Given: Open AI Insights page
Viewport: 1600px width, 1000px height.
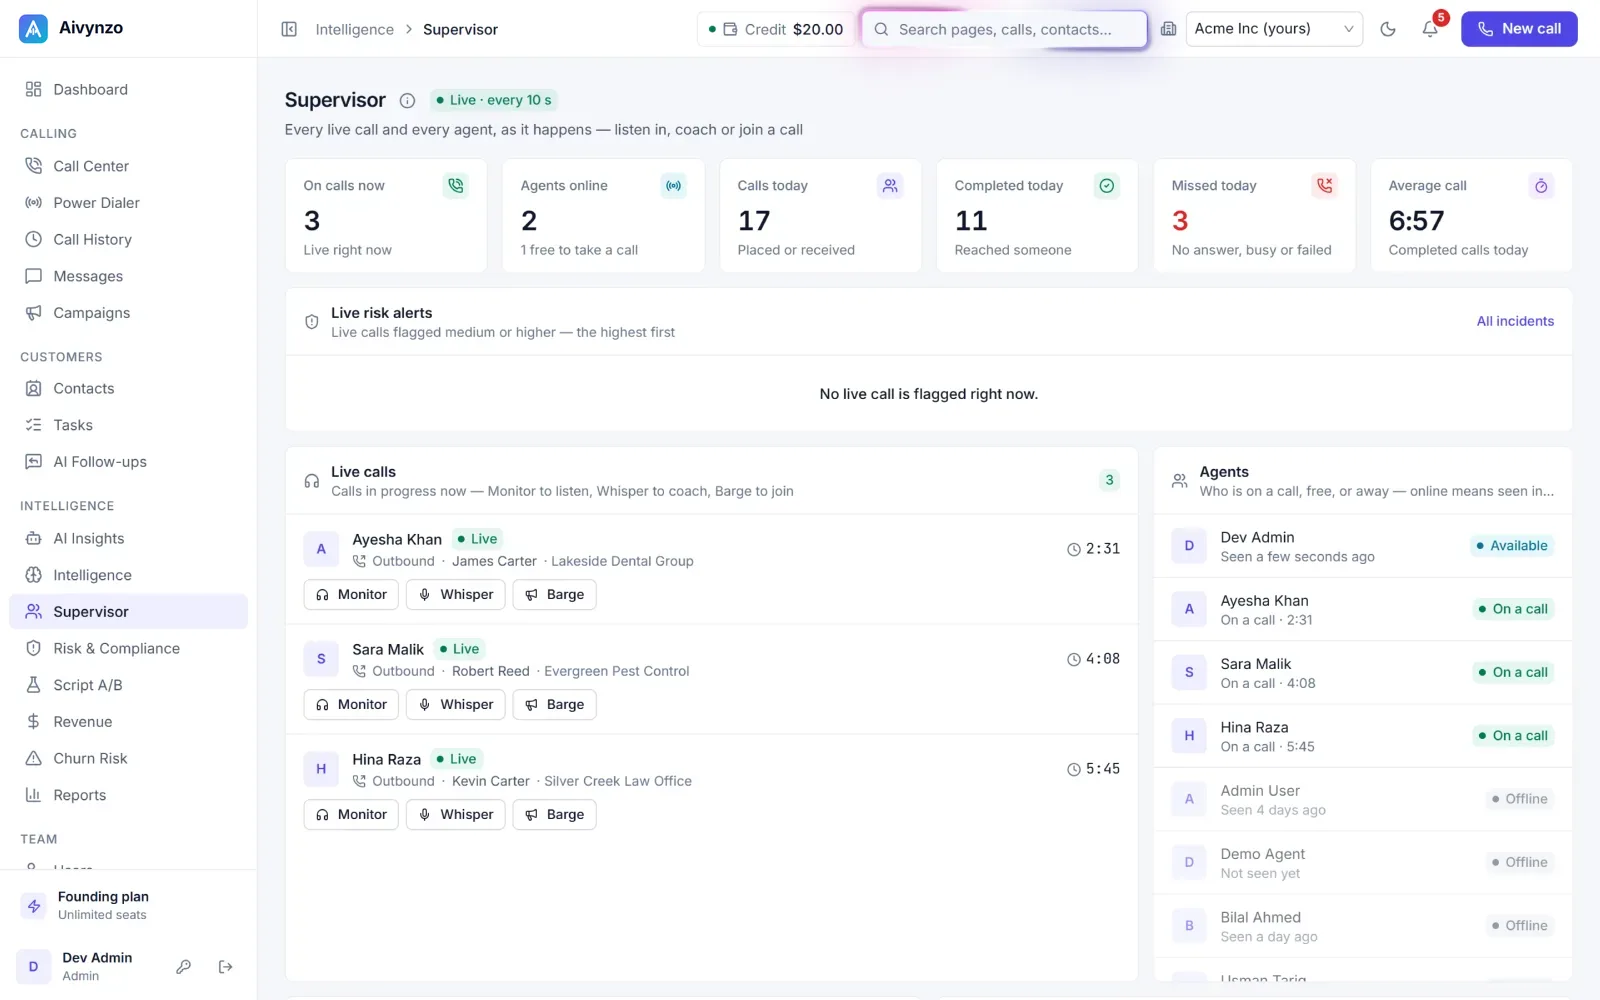Looking at the screenshot, I should pos(128,538).
